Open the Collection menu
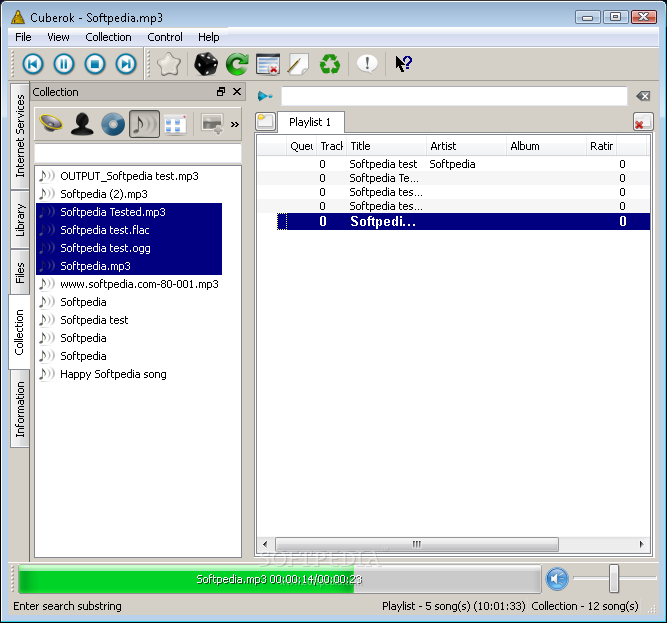 point(108,37)
